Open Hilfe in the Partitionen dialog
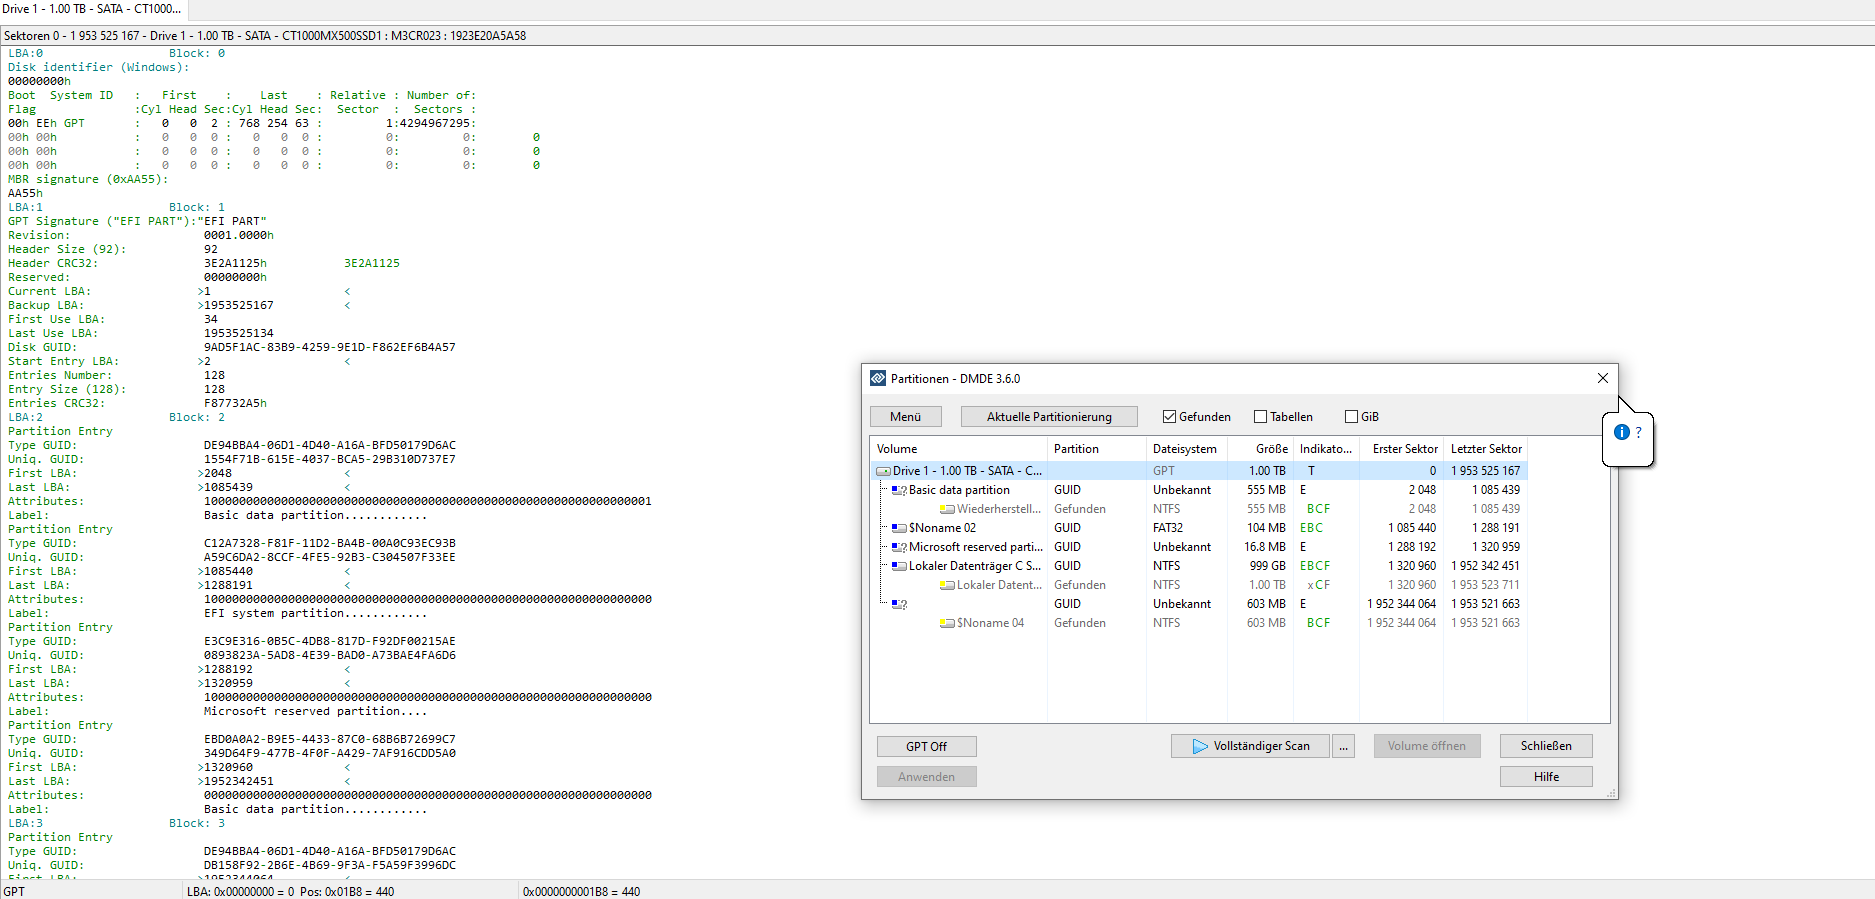 click(x=1546, y=777)
